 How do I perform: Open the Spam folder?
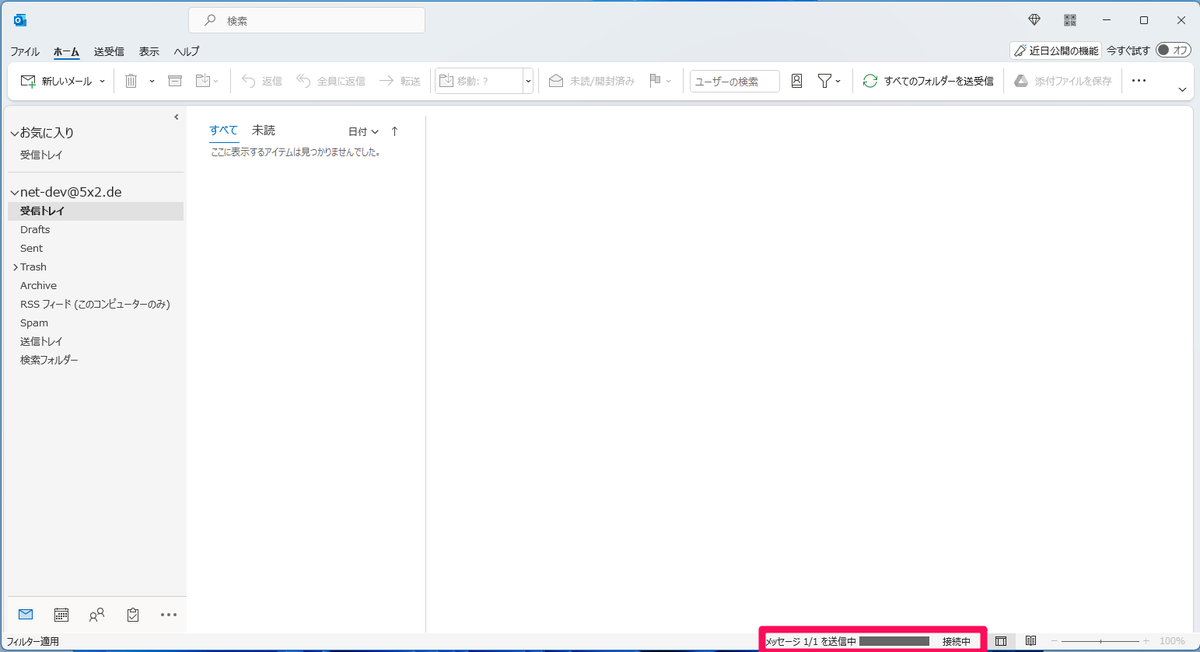point(34,323)
